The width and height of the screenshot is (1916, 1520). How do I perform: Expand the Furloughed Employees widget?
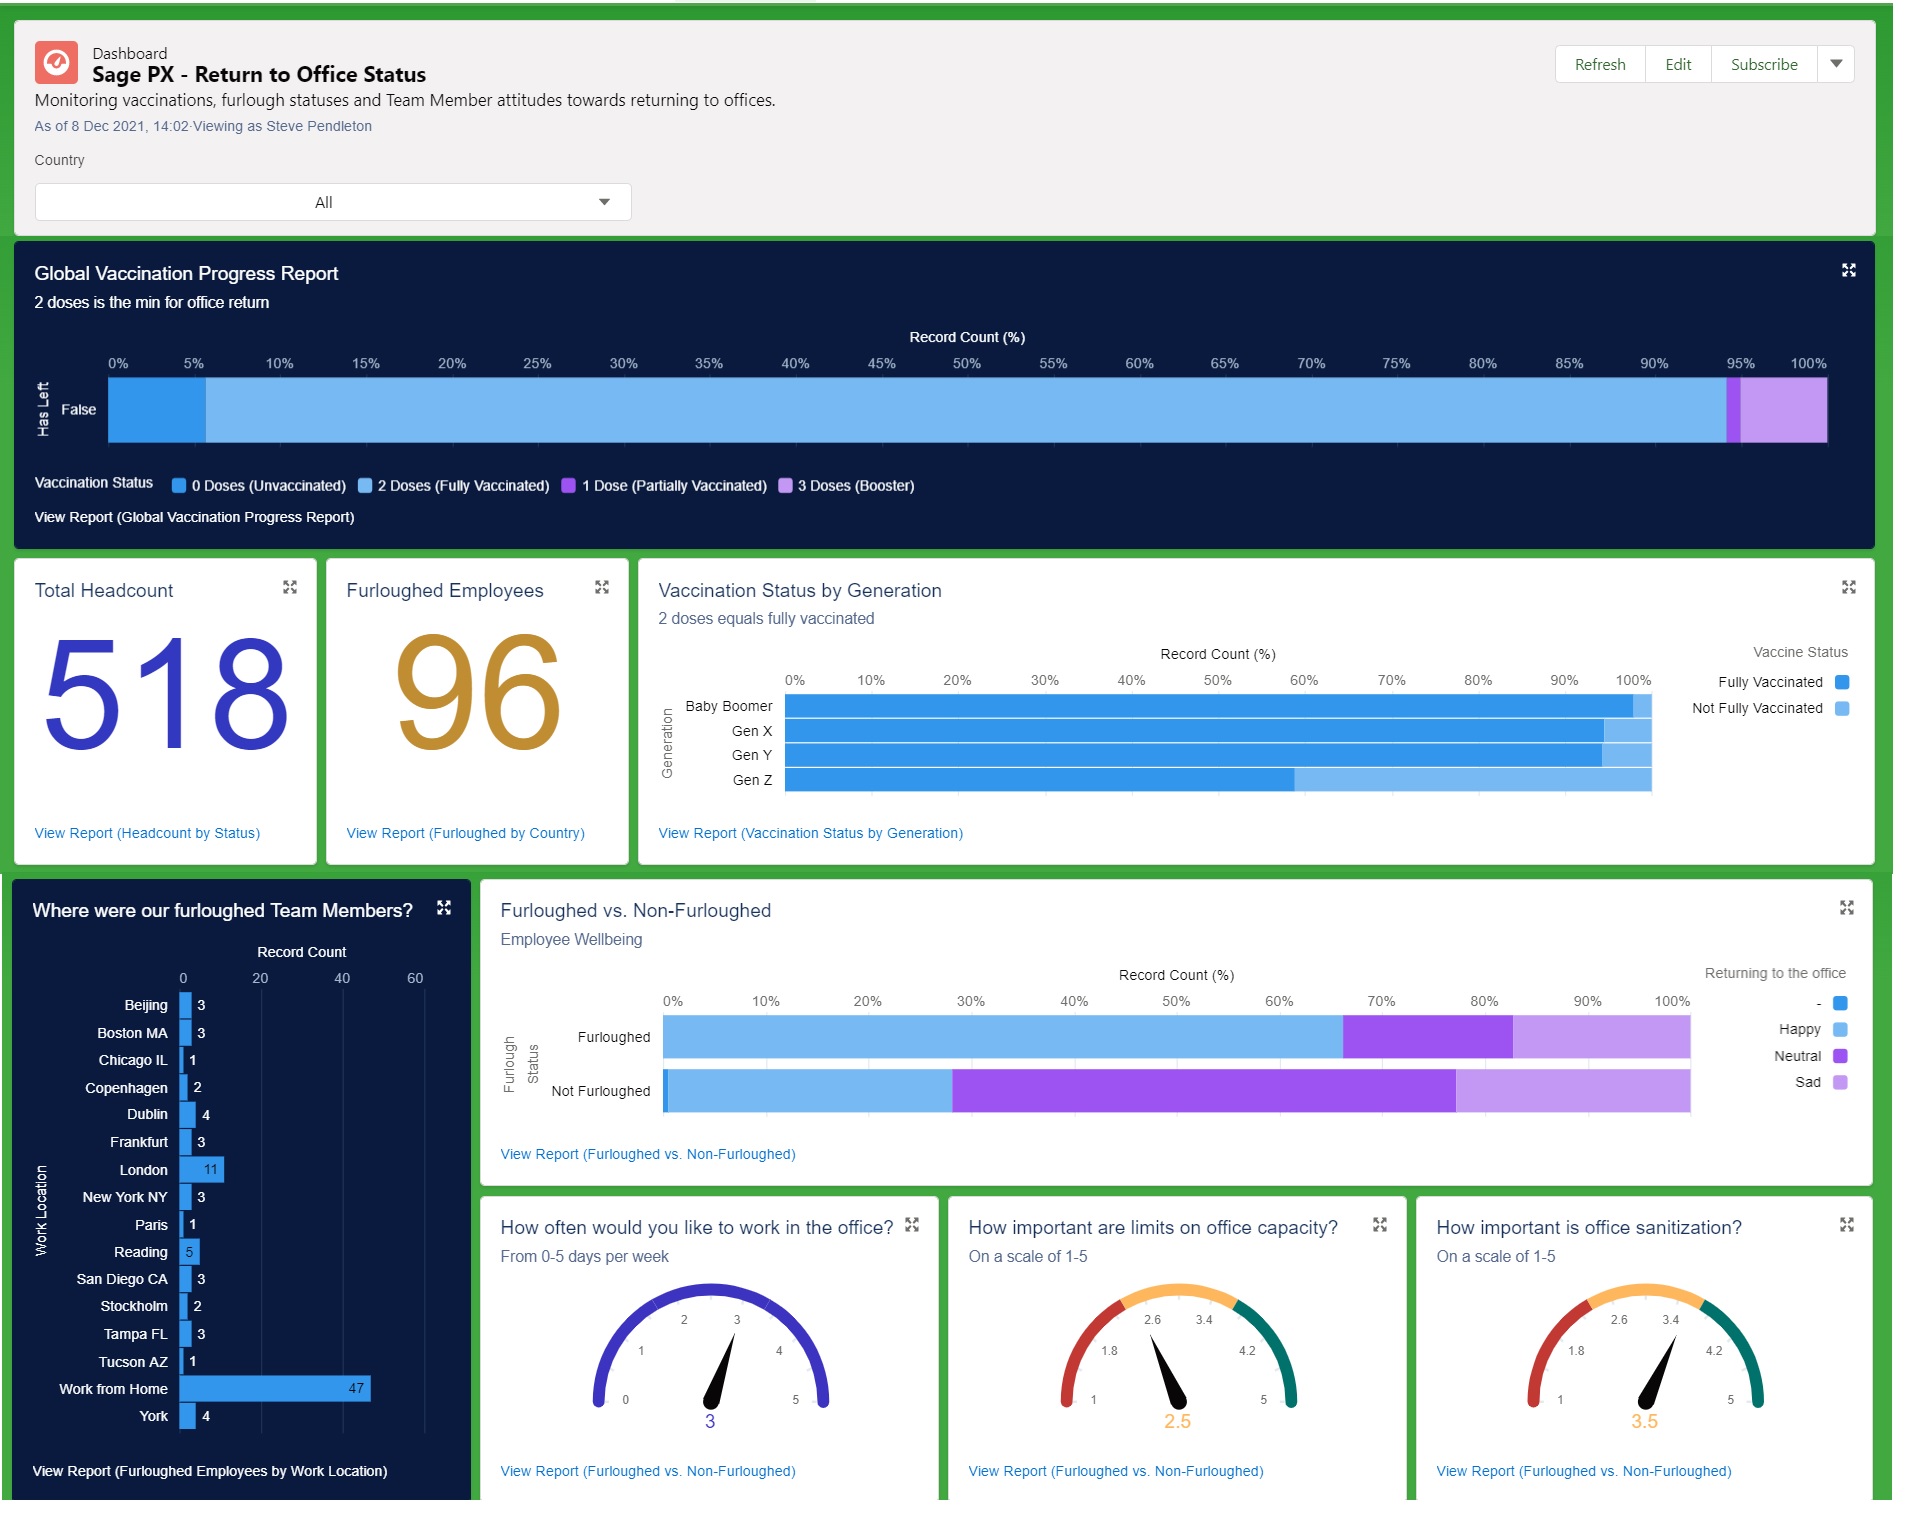coord(602,587)
